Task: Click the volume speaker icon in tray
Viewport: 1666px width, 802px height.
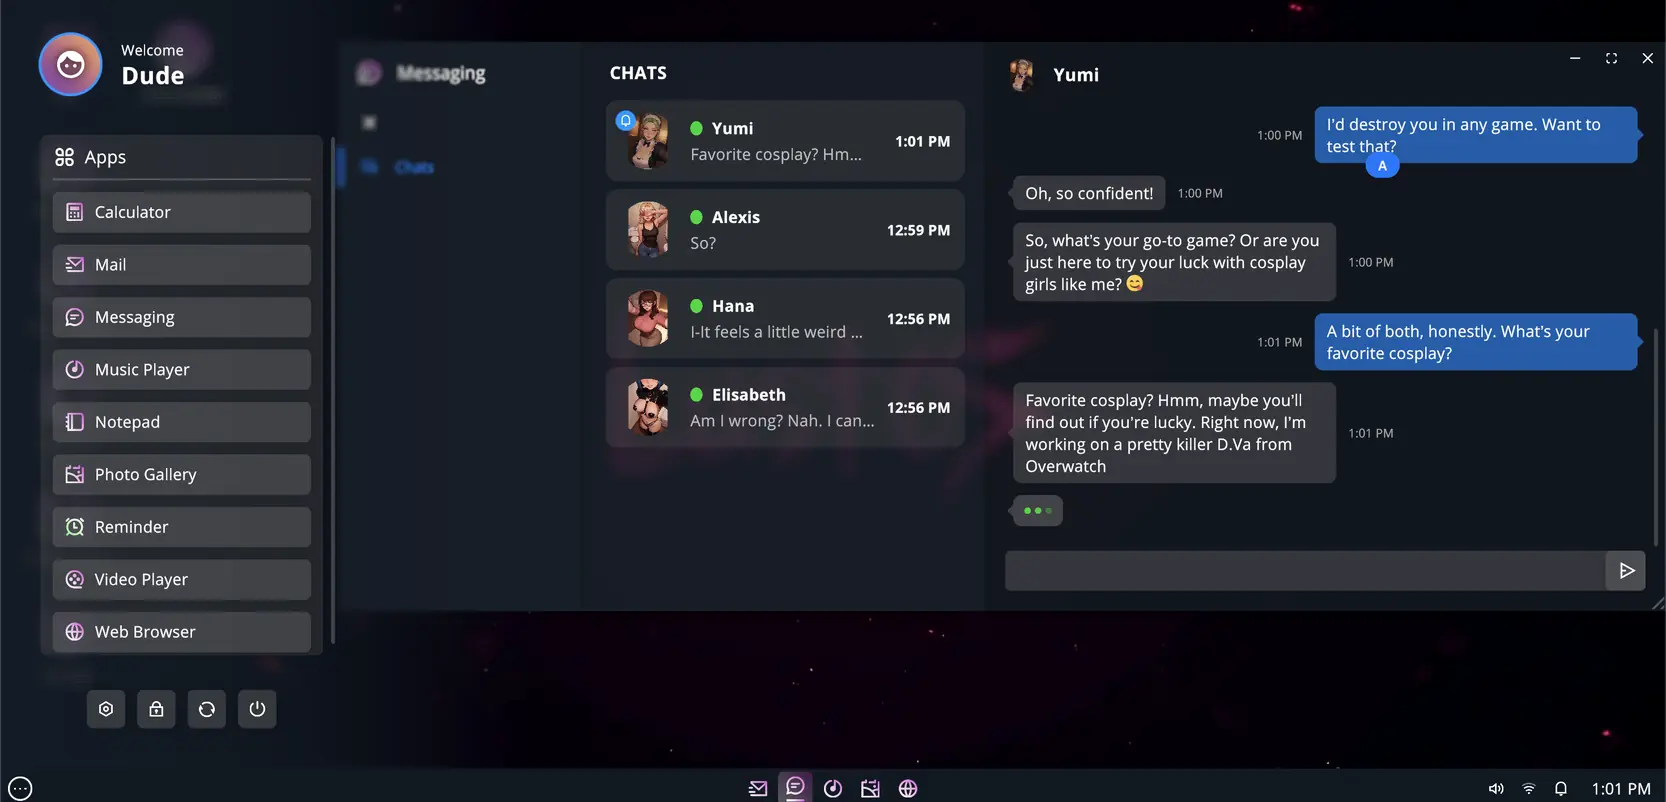Action: tap(1496, 788)
